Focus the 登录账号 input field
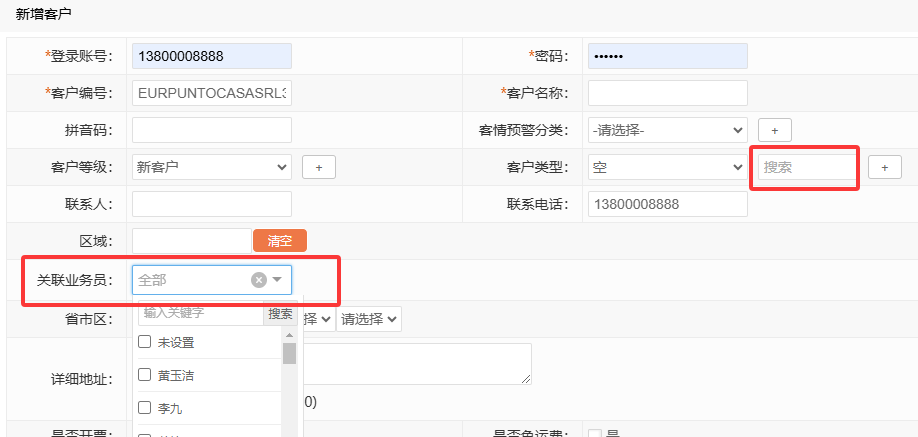The width and height of the screenshot is (918, 437). [x=211, y=56]
